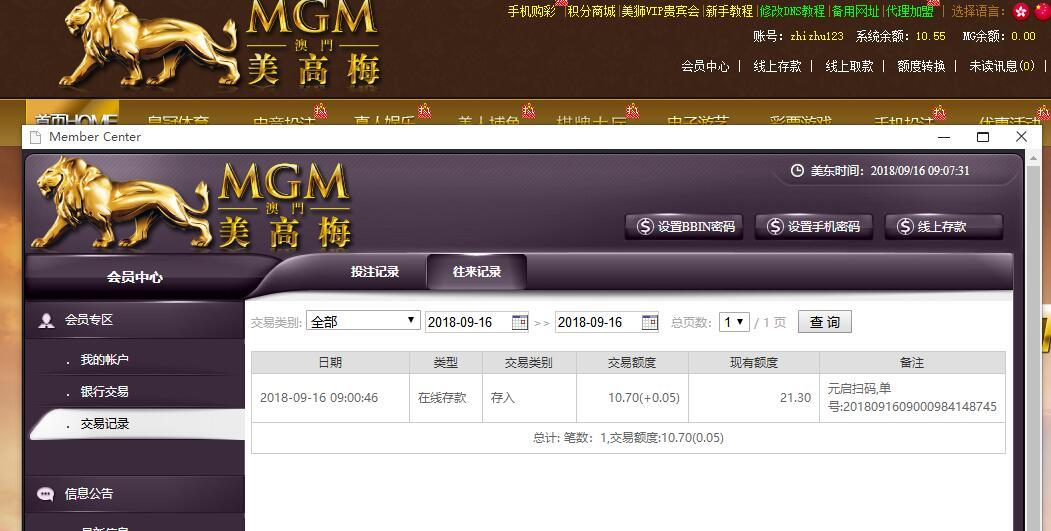The image size is (1051, 531).
Task: Switch to the 往来记录 tab
Action: (477, 272)
